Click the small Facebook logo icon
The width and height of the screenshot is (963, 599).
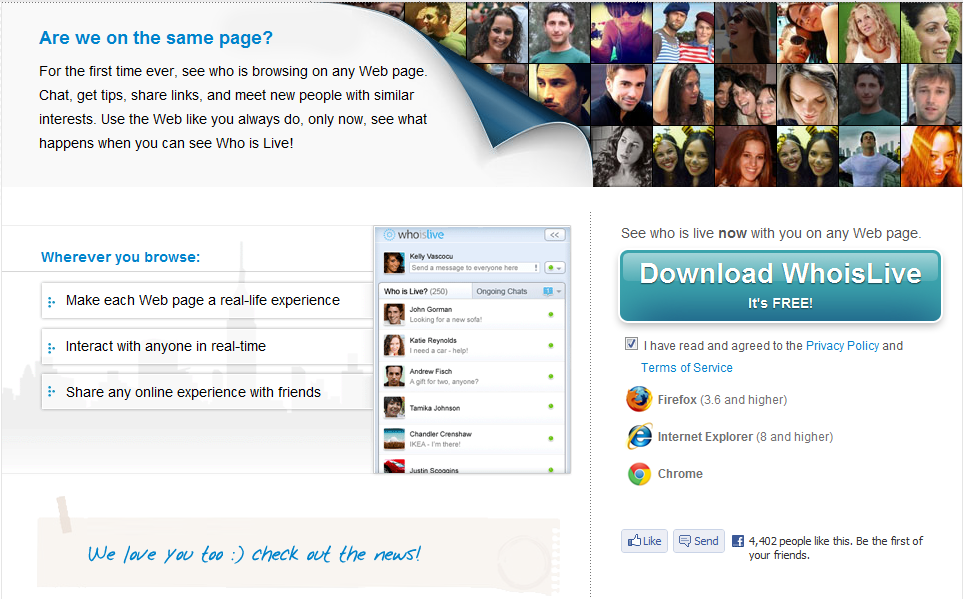pyautogui.click(x=738, y=541)
